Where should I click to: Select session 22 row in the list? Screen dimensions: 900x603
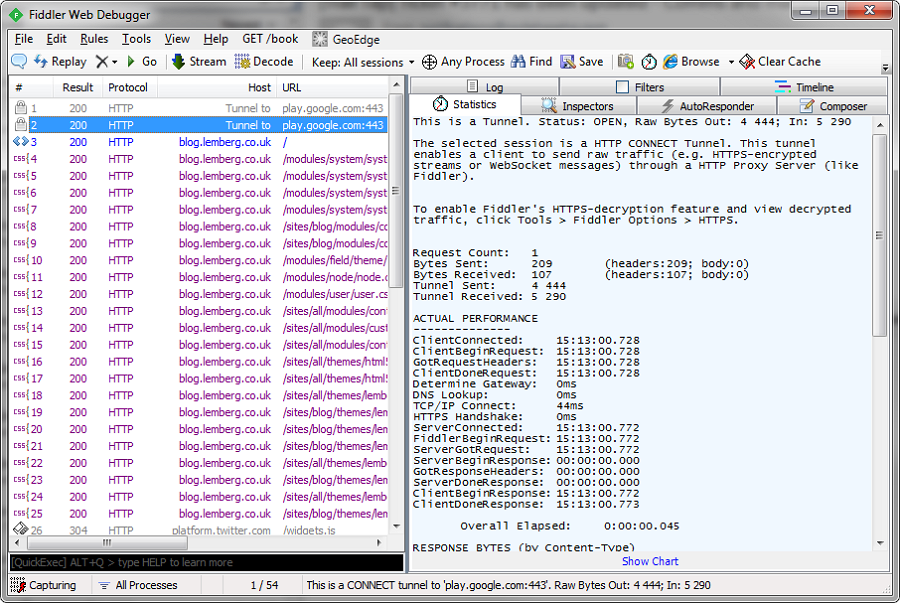[199, 463]
